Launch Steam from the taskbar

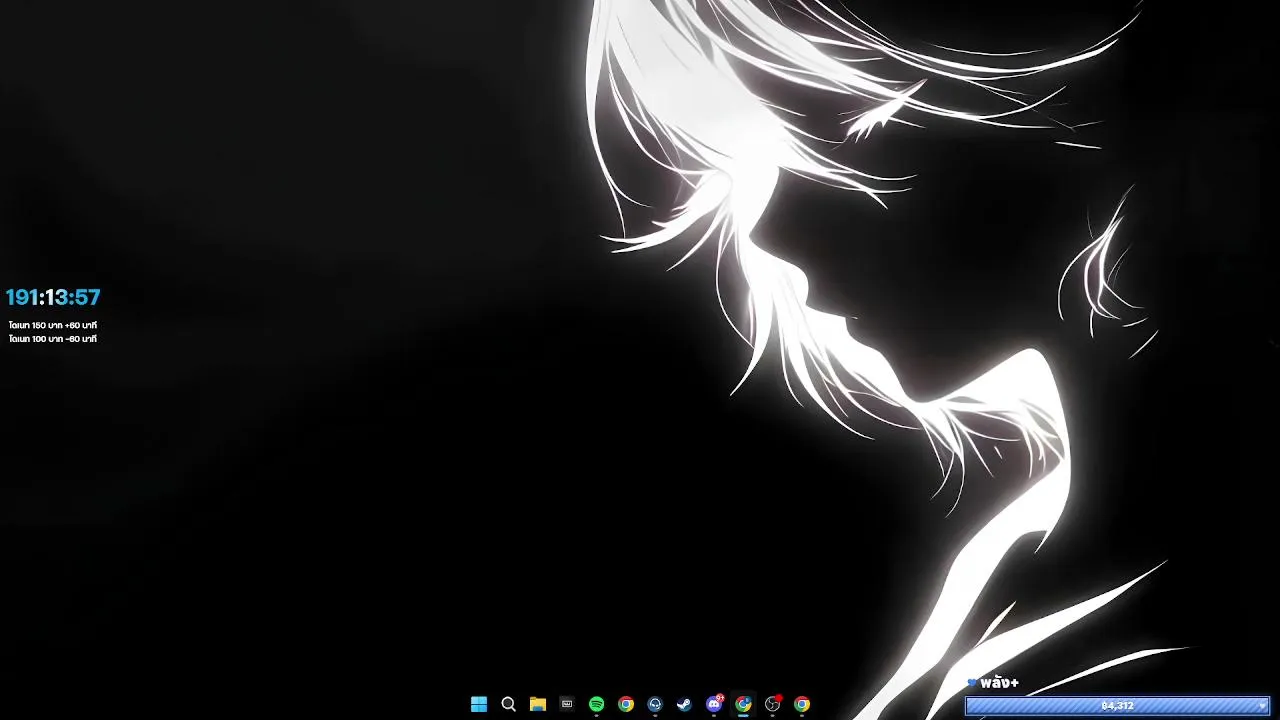684,704
